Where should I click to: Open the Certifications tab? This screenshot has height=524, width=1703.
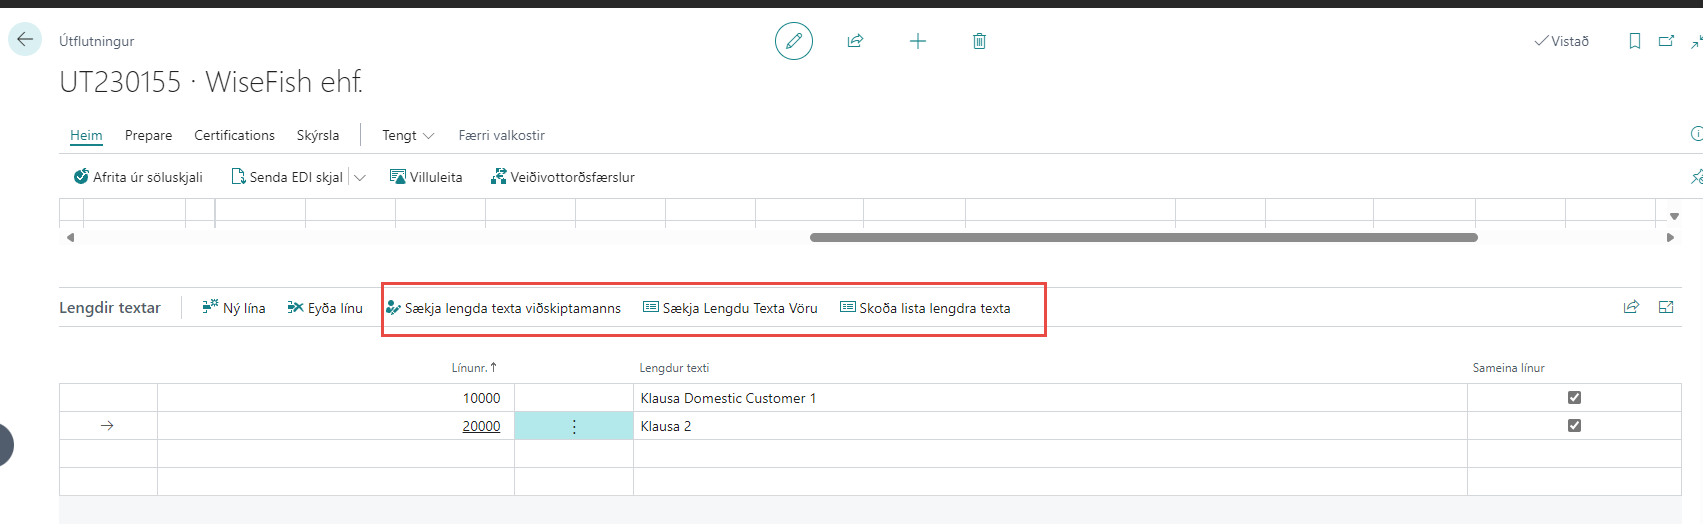(234, 136)
